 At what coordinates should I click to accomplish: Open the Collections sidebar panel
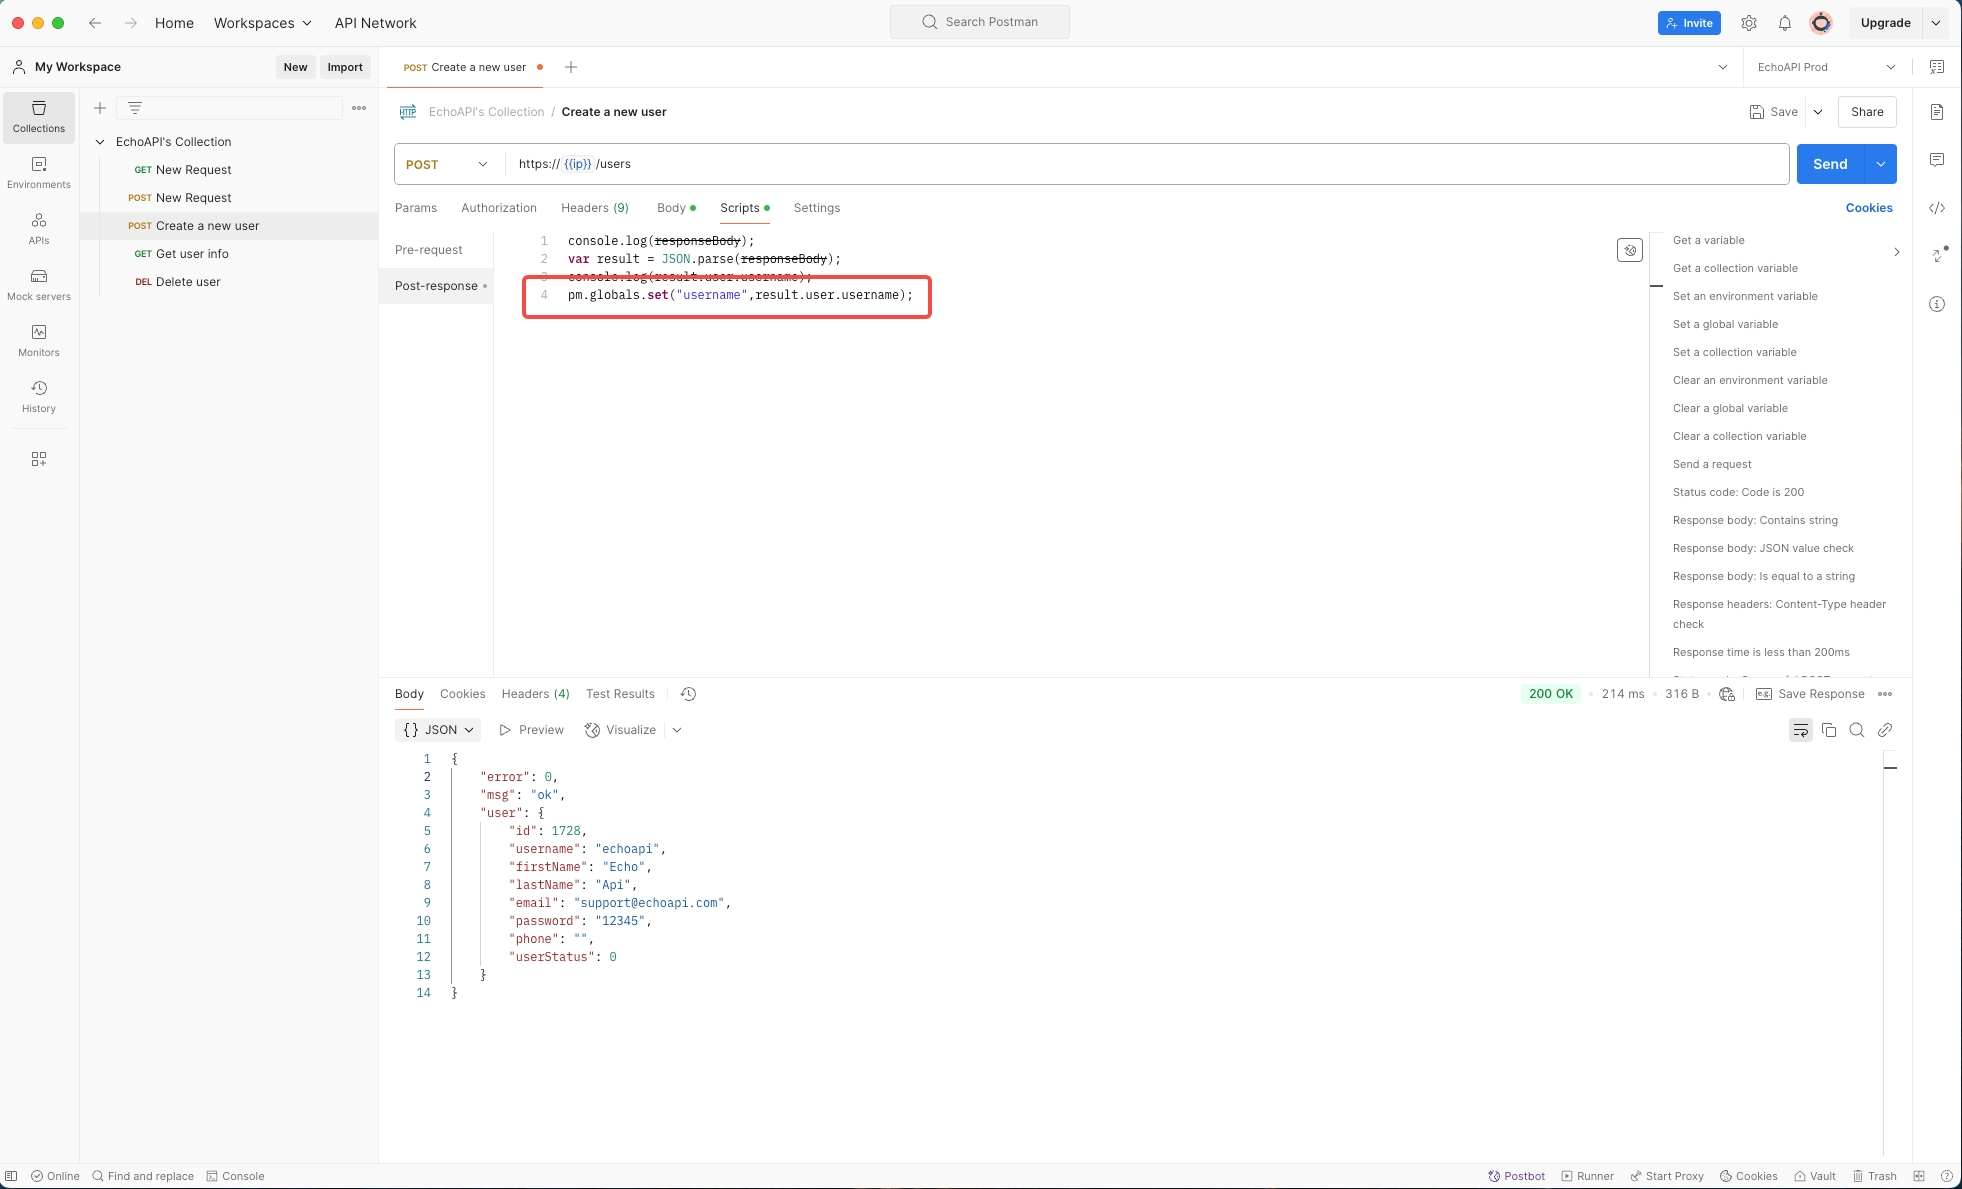(39, 117)
